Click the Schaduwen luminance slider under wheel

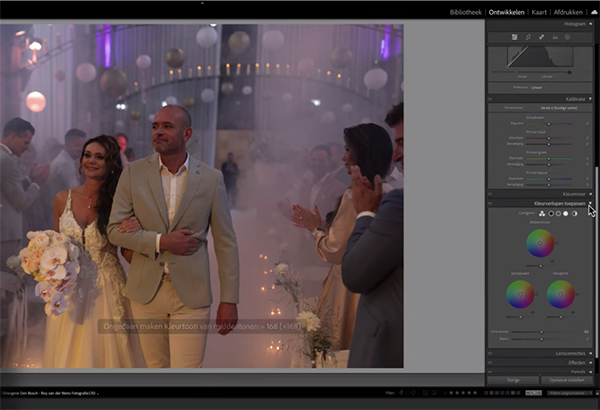pyautogui.click(x=520, y=317)
